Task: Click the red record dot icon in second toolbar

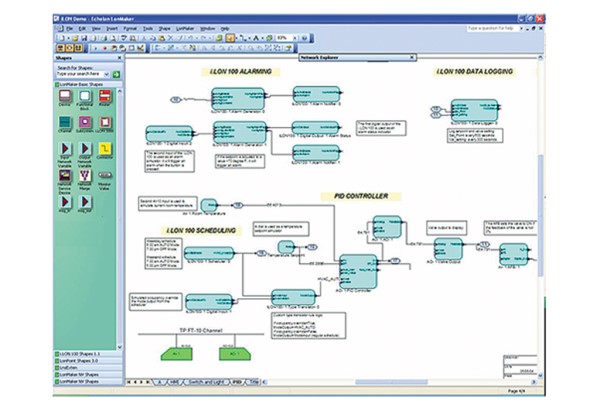Action: coord(104,48)
